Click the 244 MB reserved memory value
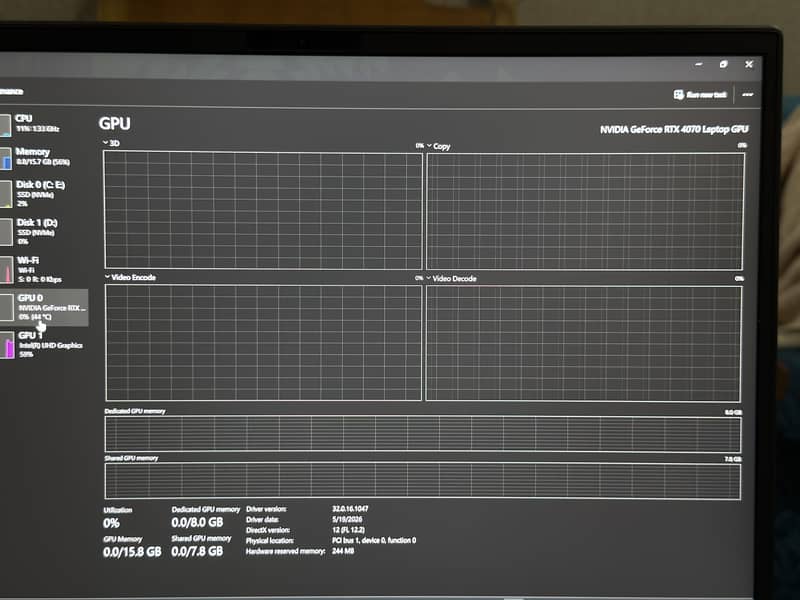 pyautogui.click(x=343, y=551)
